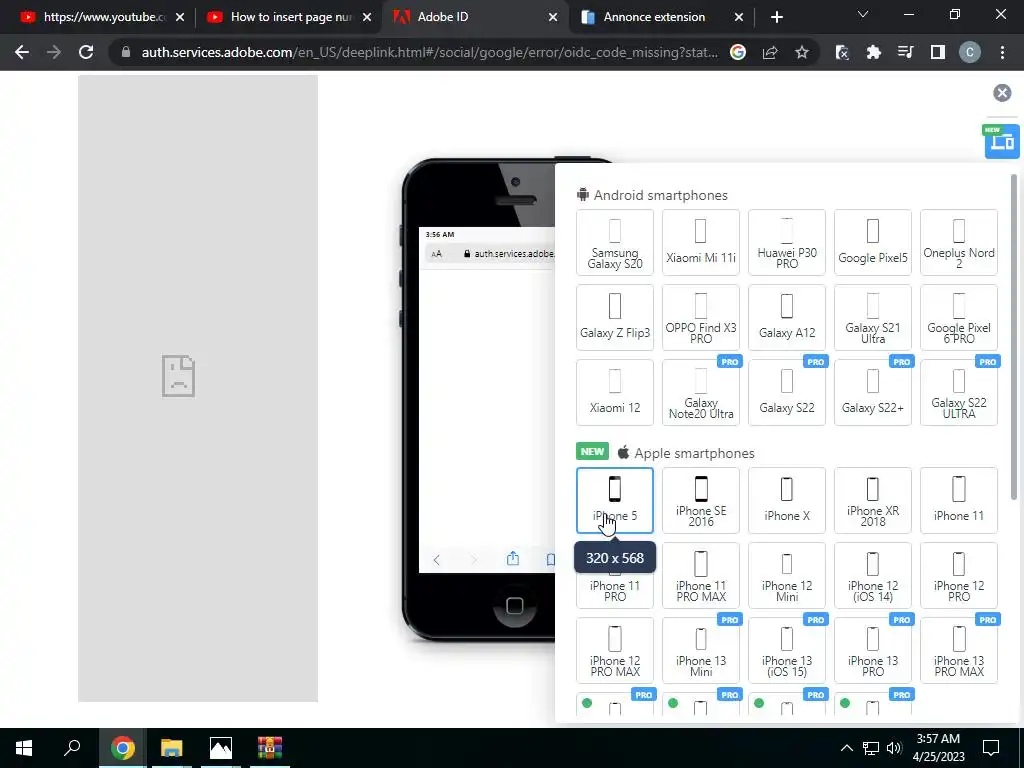Tap the AA reader button in simulated Safari
The width and height of the screenshot is (1024, 768).
(x=436, y=253)
